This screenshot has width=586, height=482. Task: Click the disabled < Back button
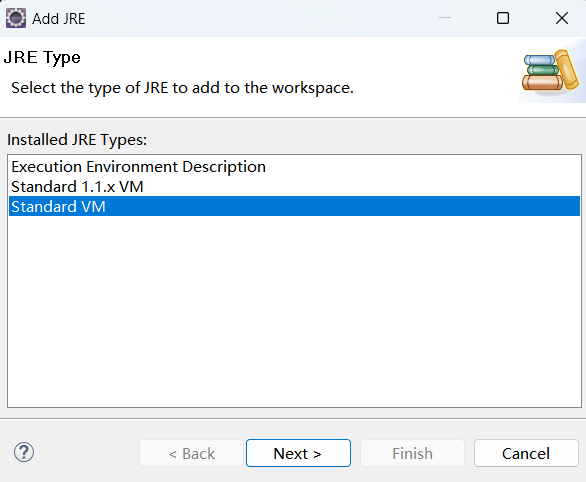[x=192, y=453]
